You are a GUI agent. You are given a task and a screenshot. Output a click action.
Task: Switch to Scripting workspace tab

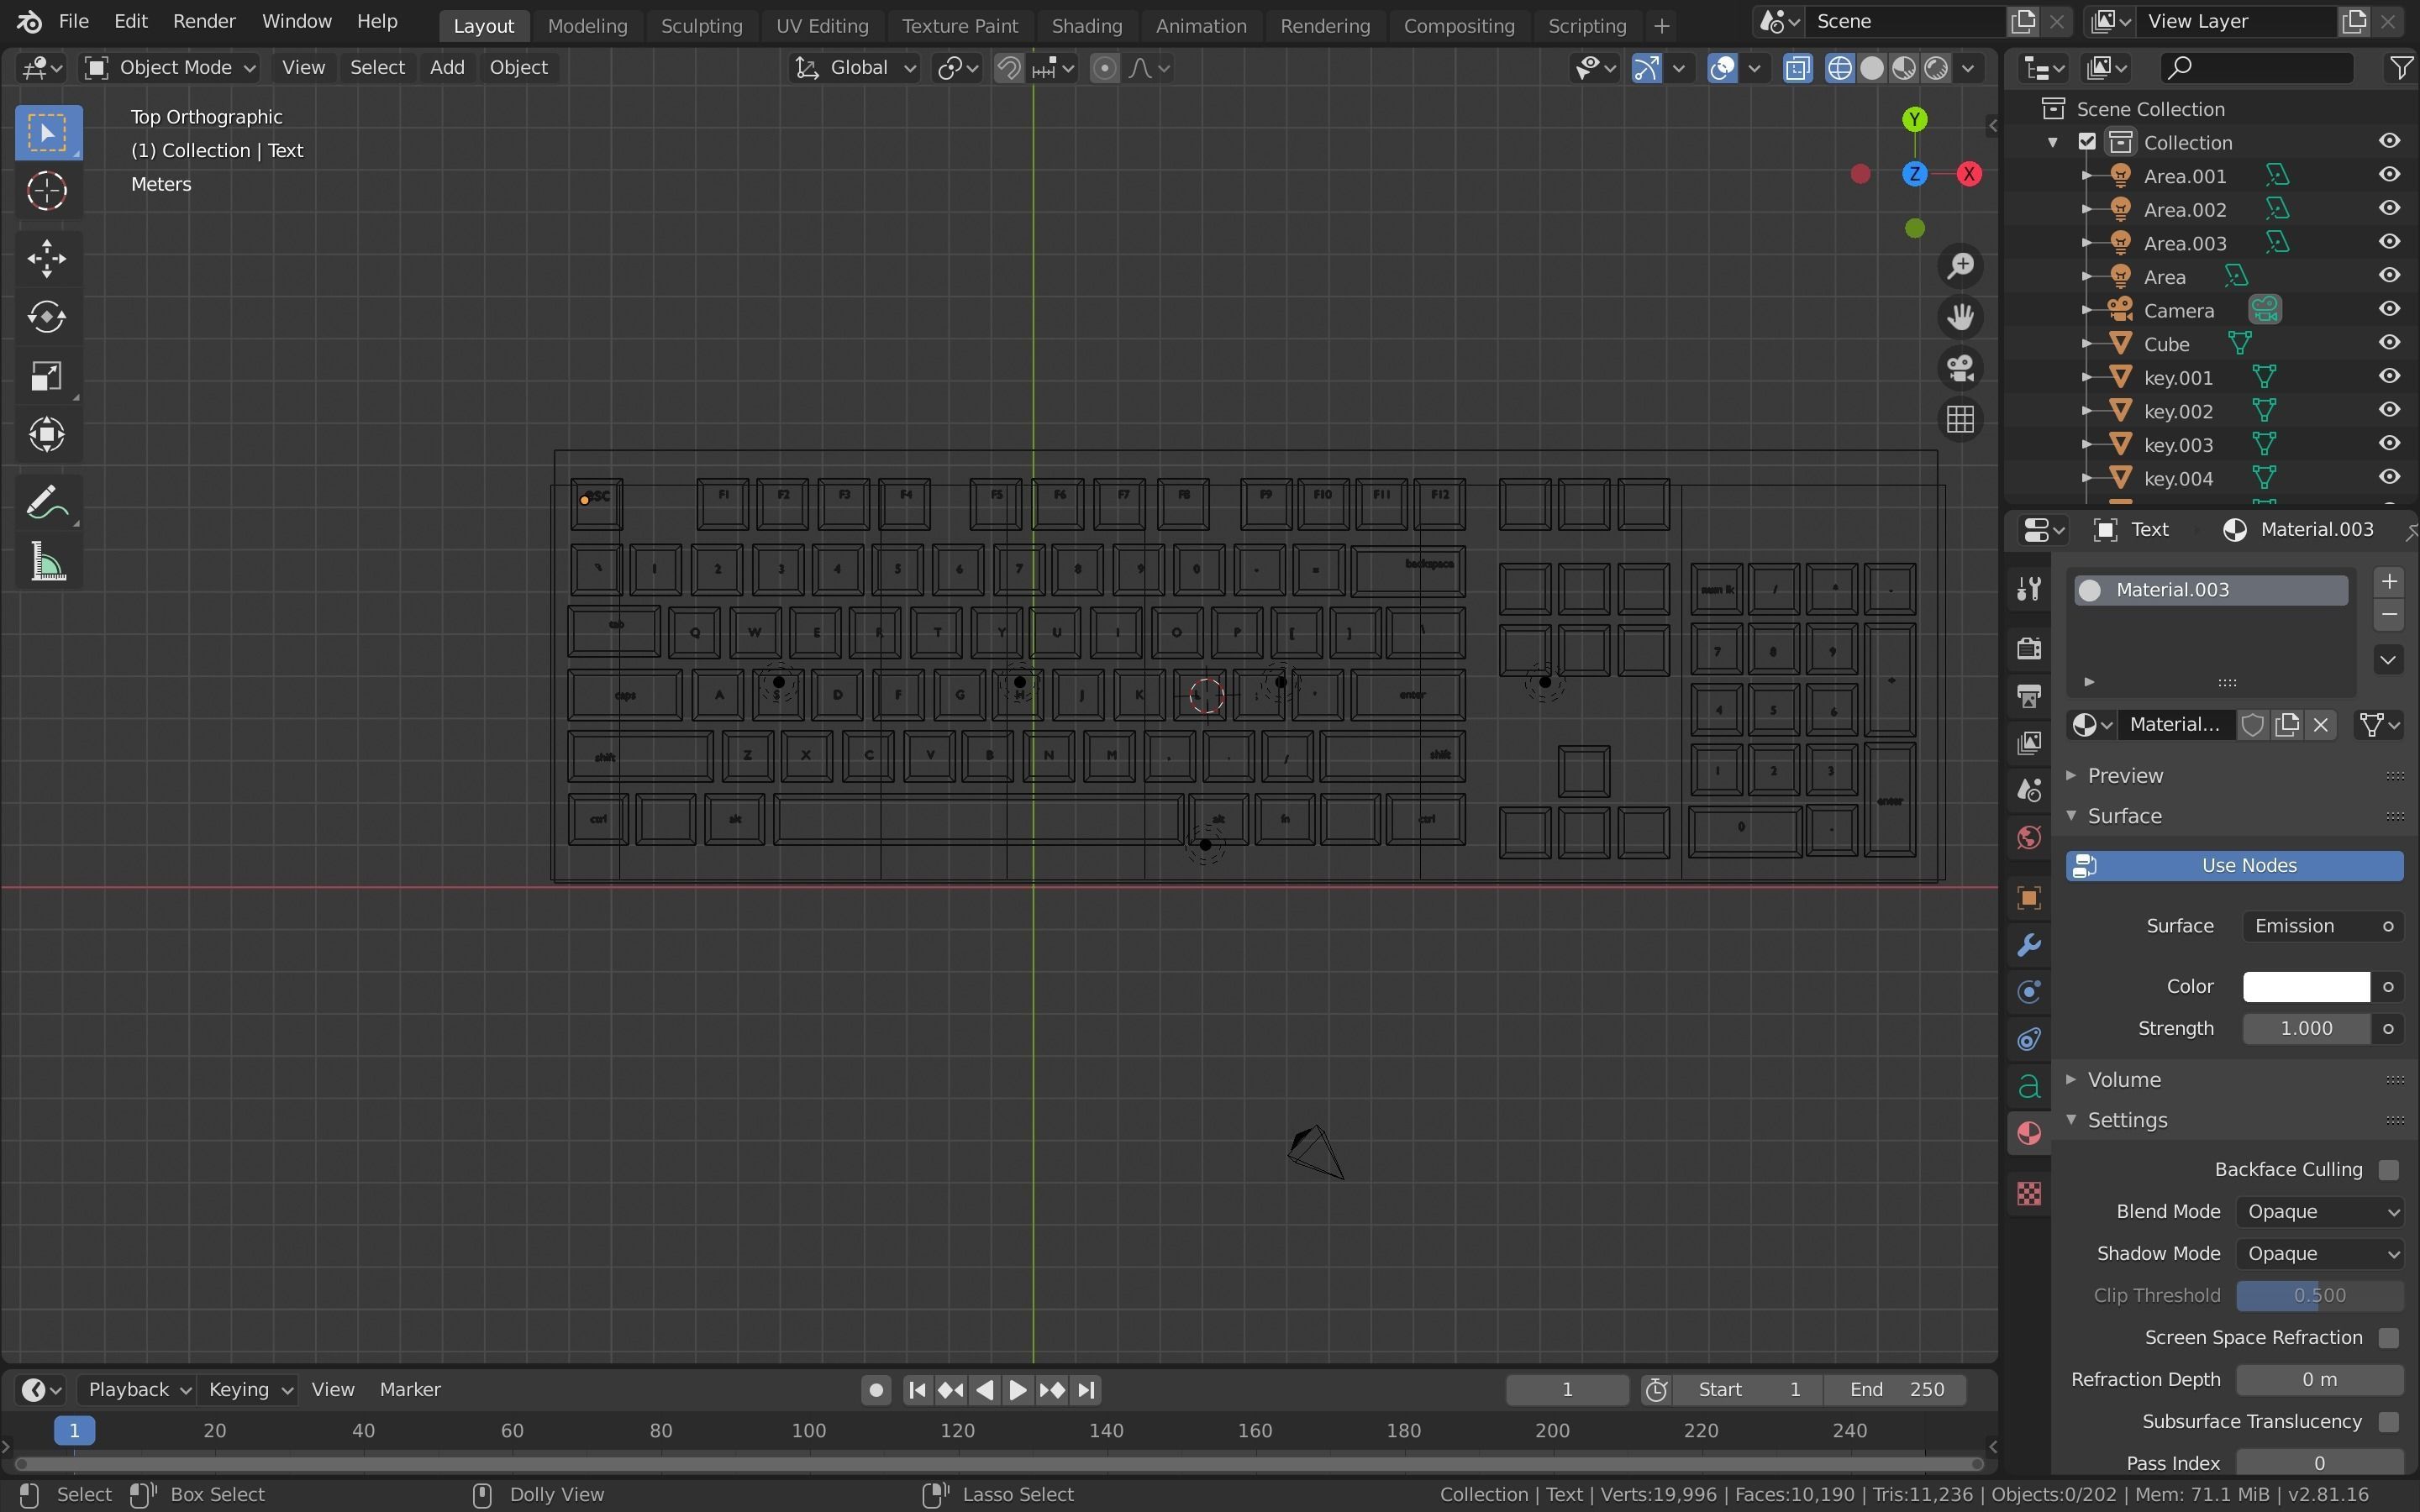click(x=1586, y=25)
